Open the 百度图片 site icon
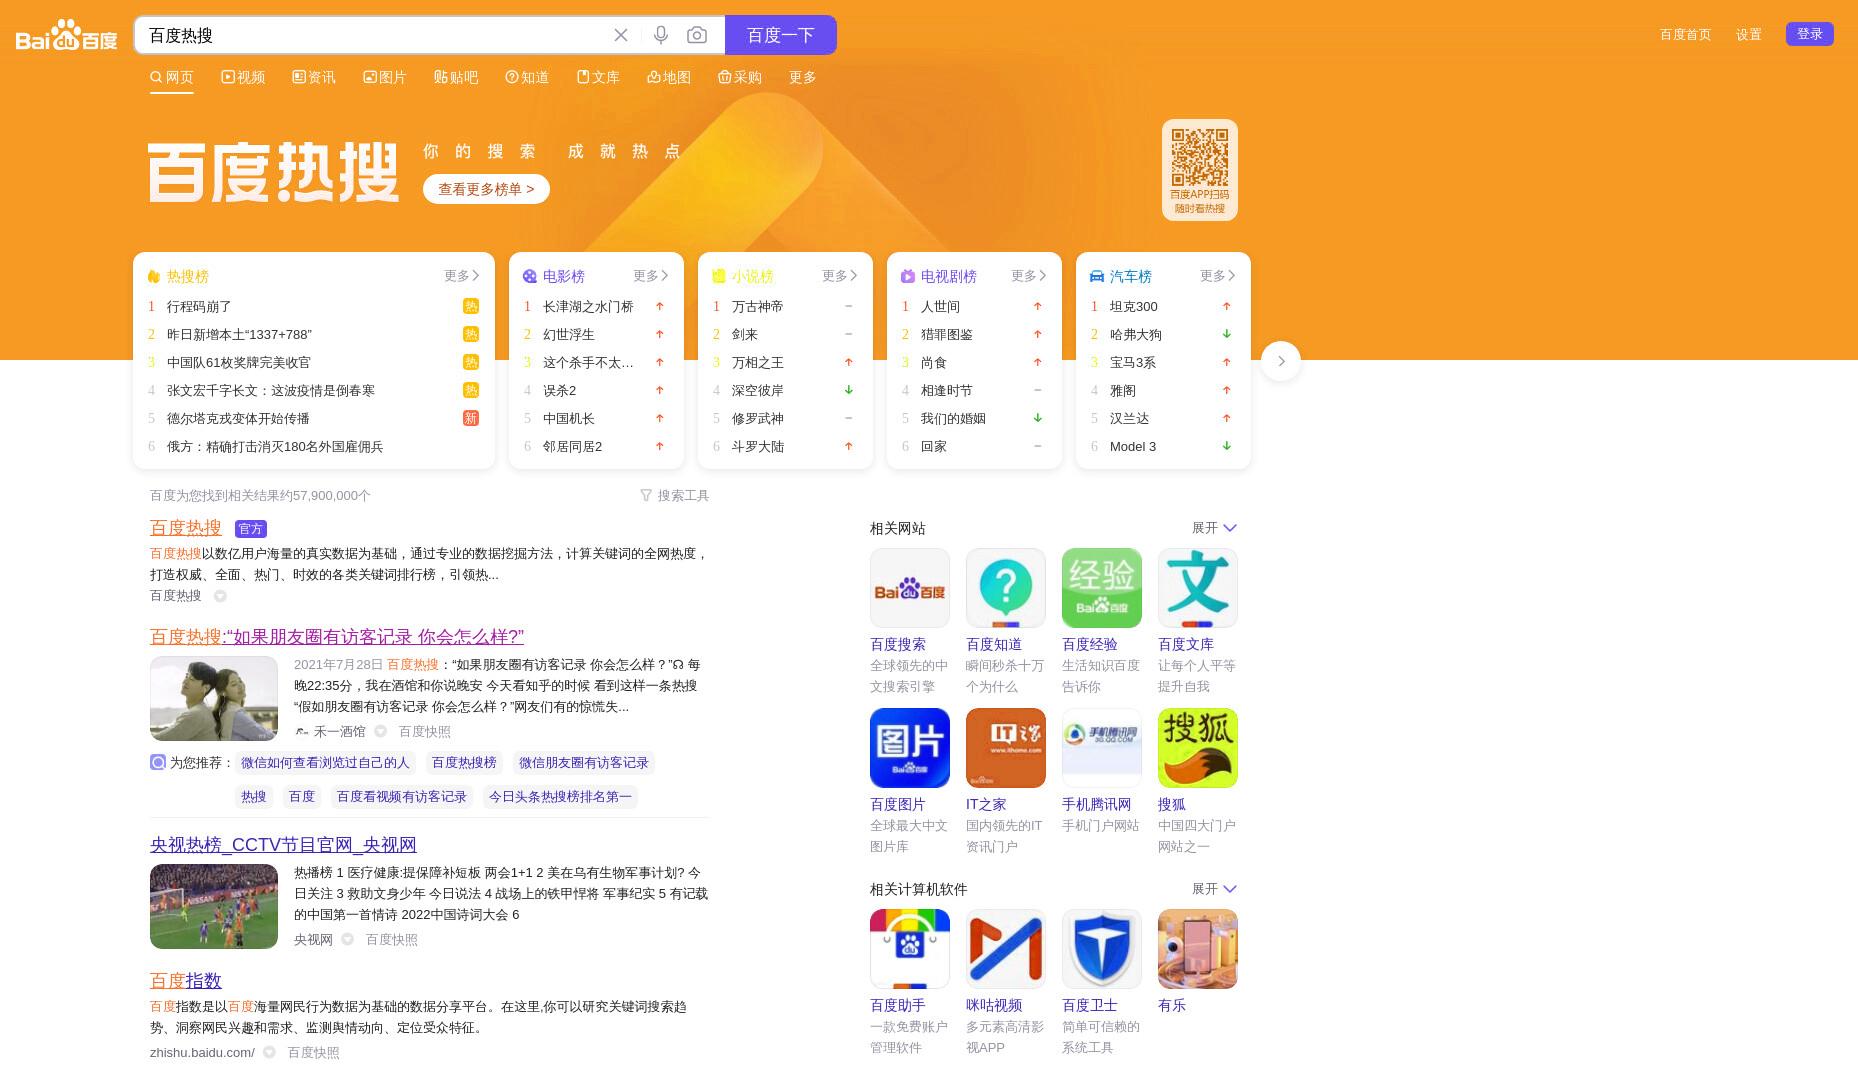 tap(910, 748)
